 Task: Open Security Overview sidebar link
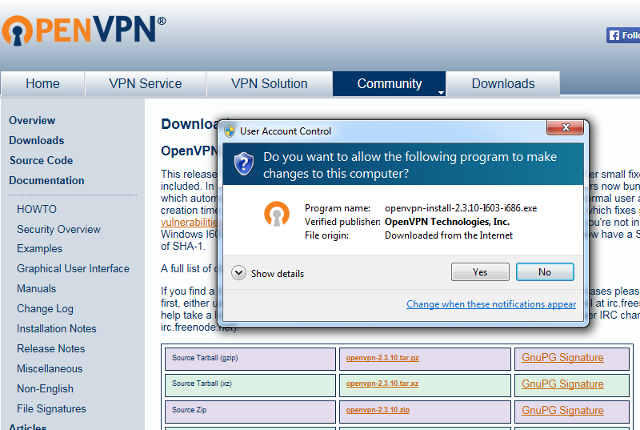[58, 229]
